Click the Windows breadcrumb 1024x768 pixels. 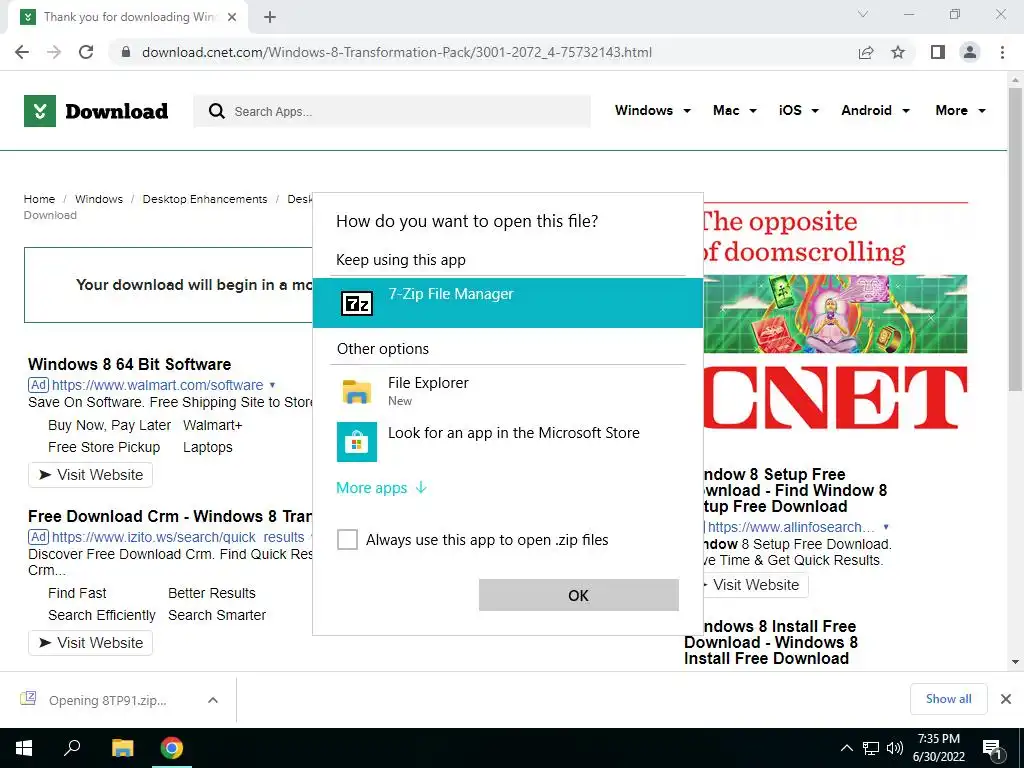click(x=99, y=199)
